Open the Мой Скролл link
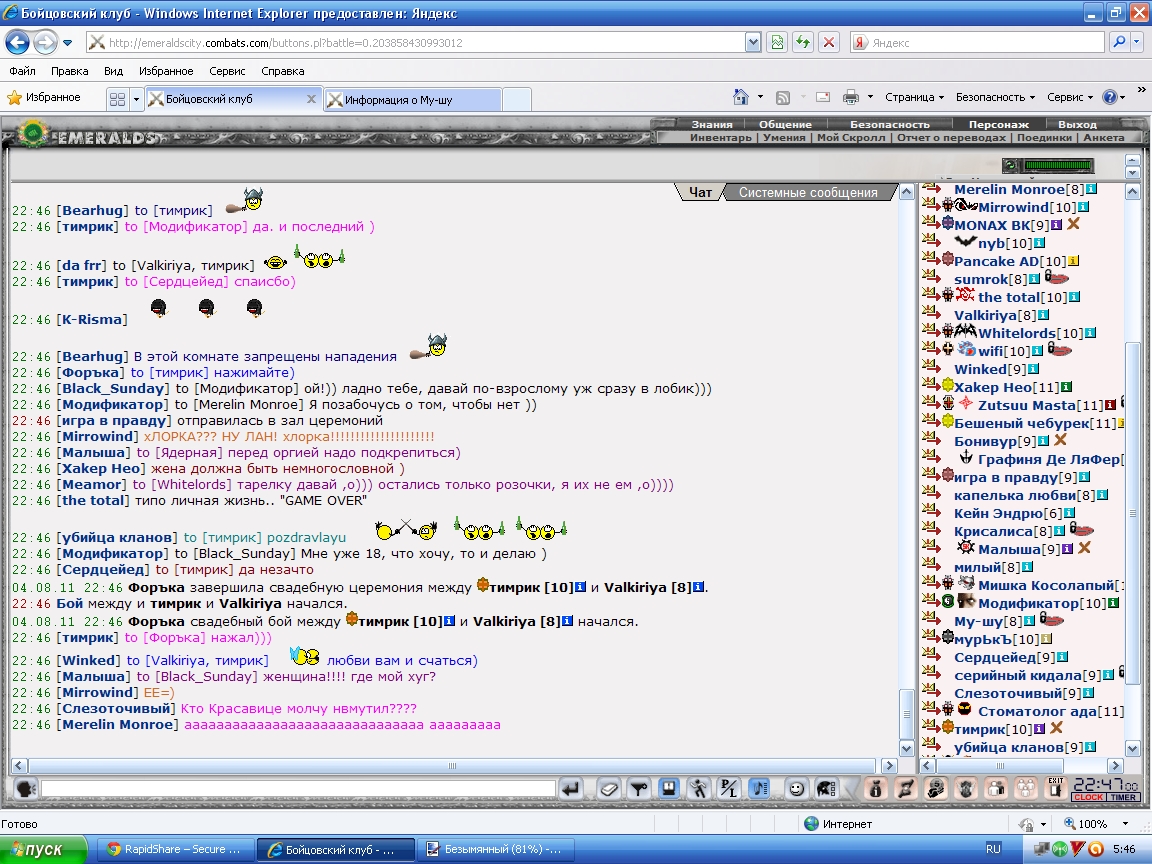1152x864 pixels. [x=851, y=137]
